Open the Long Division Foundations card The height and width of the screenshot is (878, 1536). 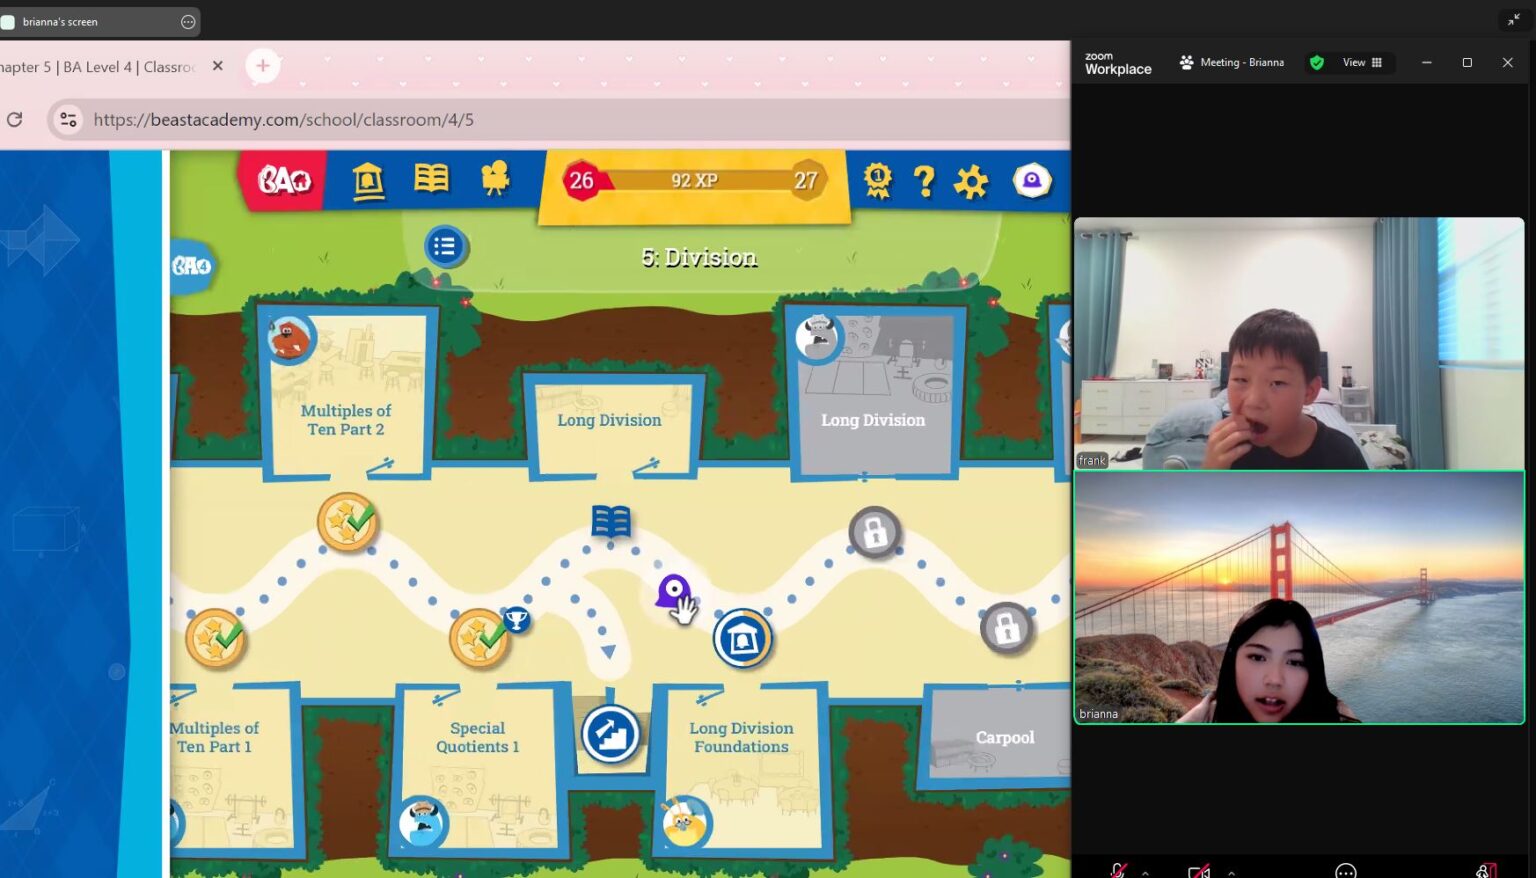point(741,772)
